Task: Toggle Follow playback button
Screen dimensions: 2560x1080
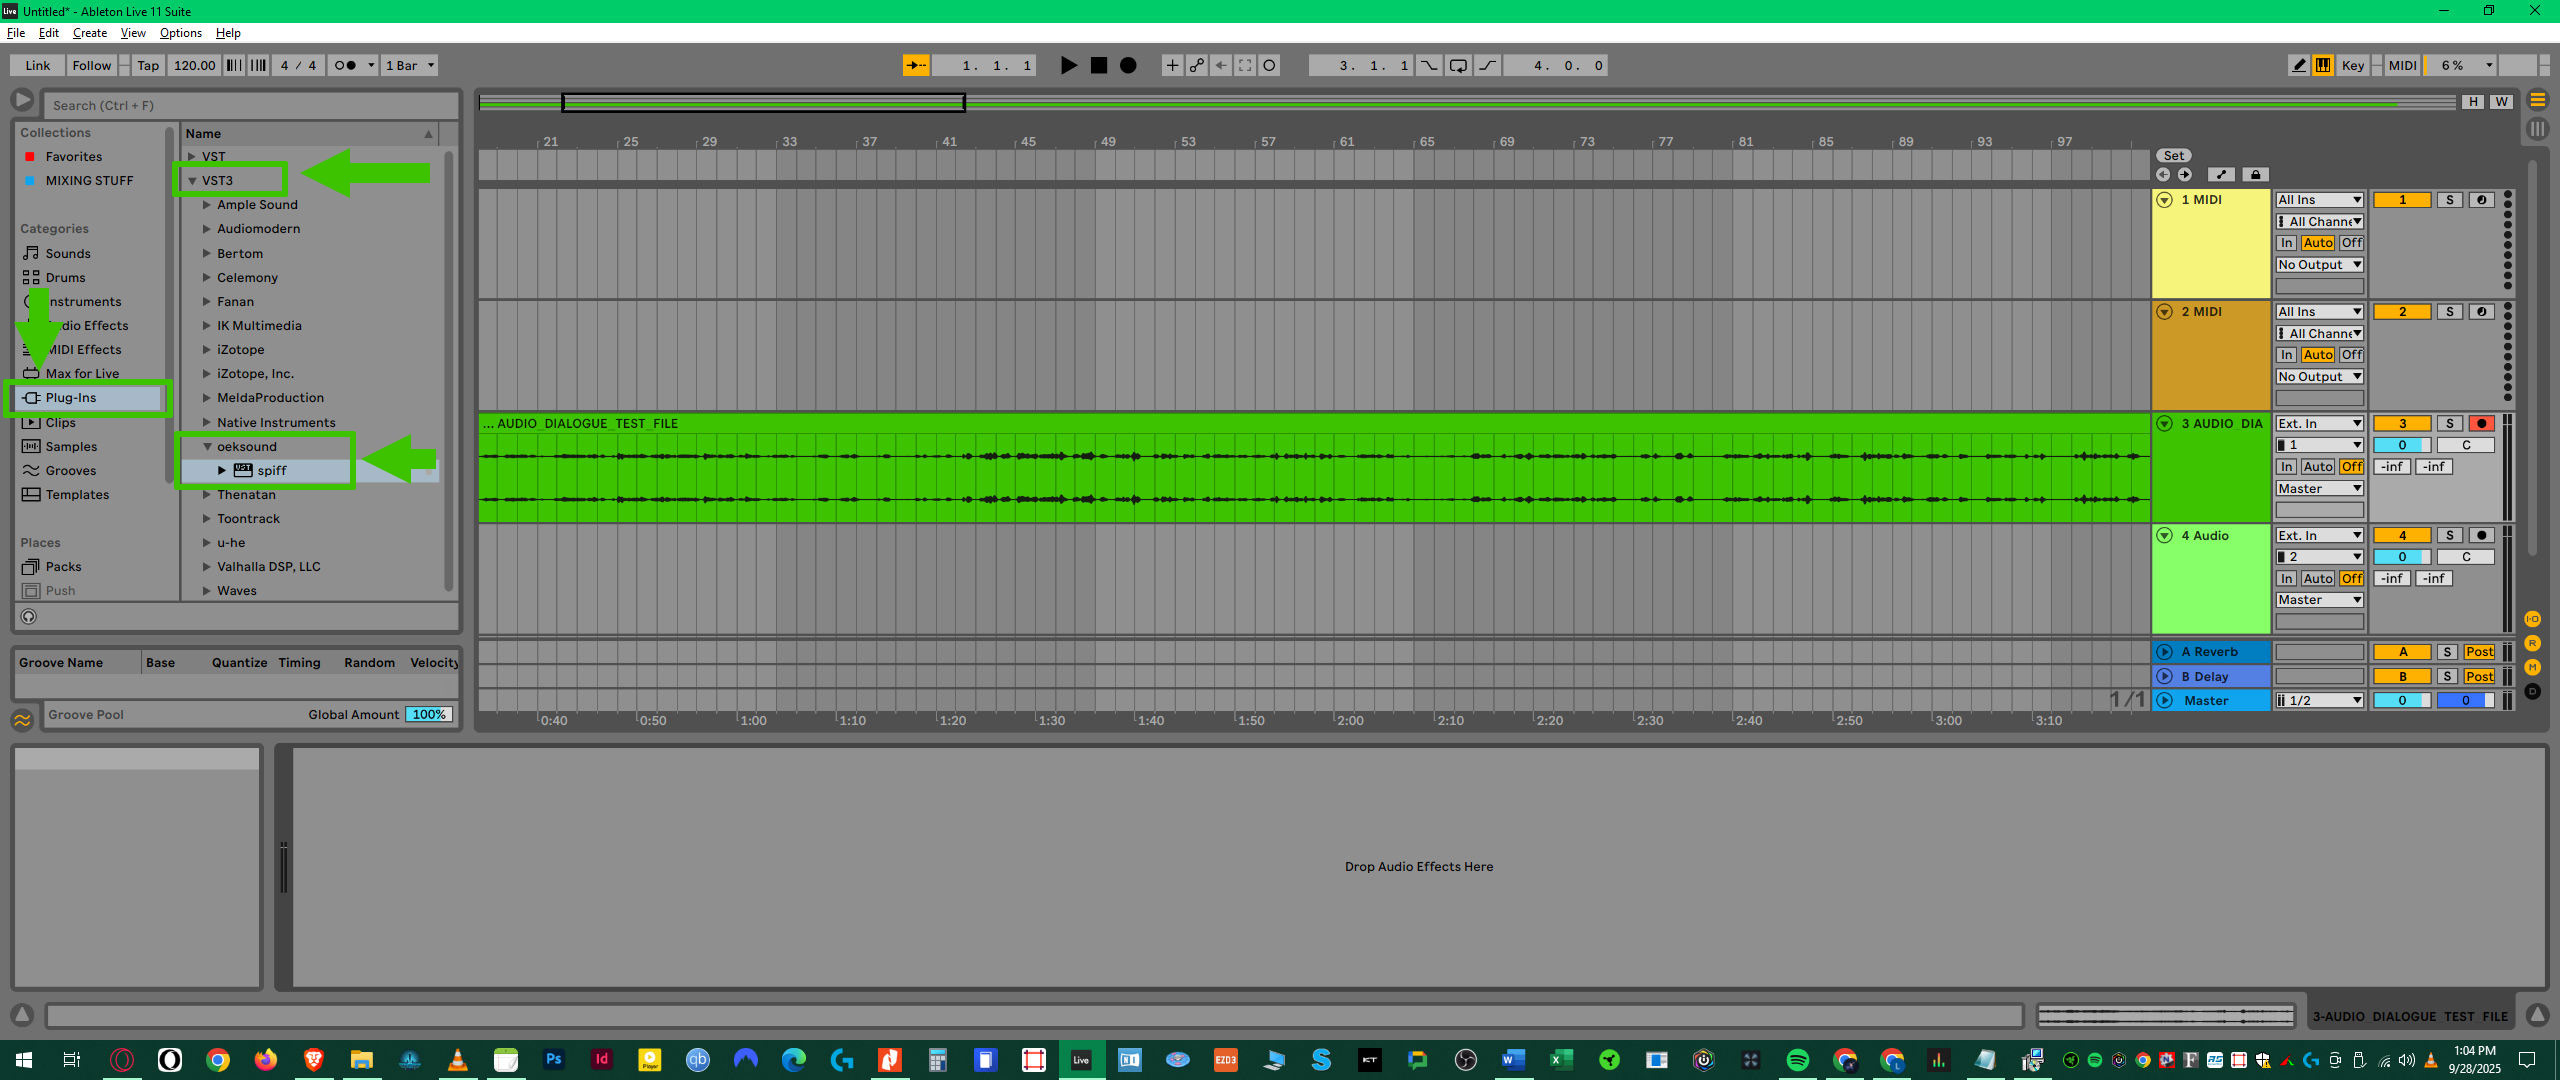Action: click(x=92, y=65)
